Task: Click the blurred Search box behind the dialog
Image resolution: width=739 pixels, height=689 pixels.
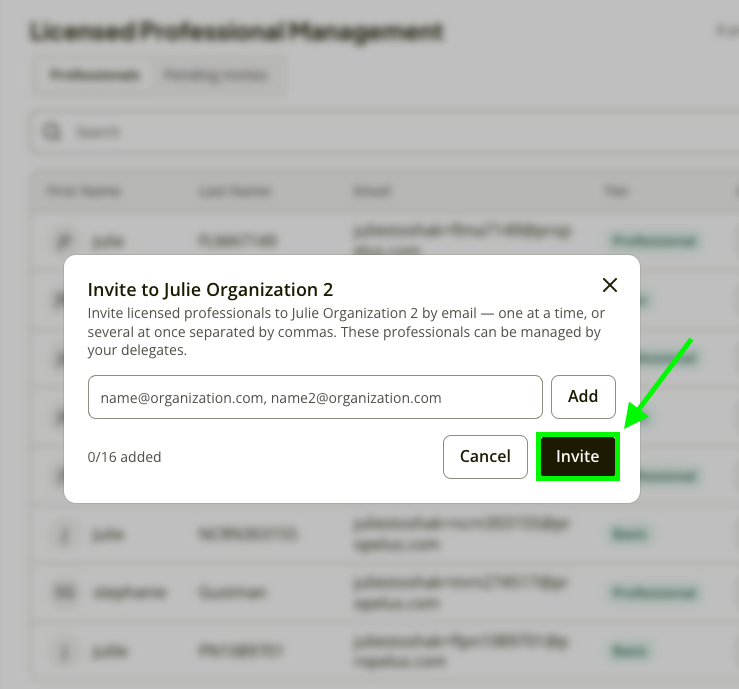Action: (x=385, y=132)
